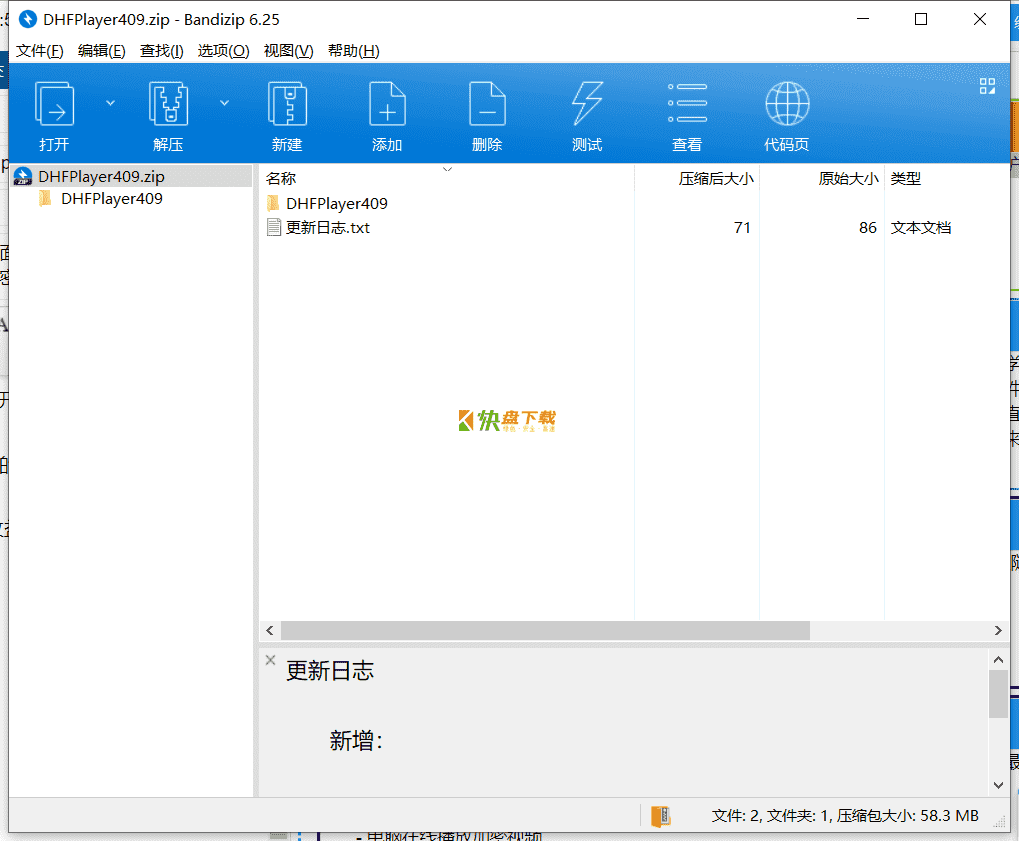Click the horizontal scrollbar thumb in file list
Screen dimensions: 1019x841
point(545,630)
